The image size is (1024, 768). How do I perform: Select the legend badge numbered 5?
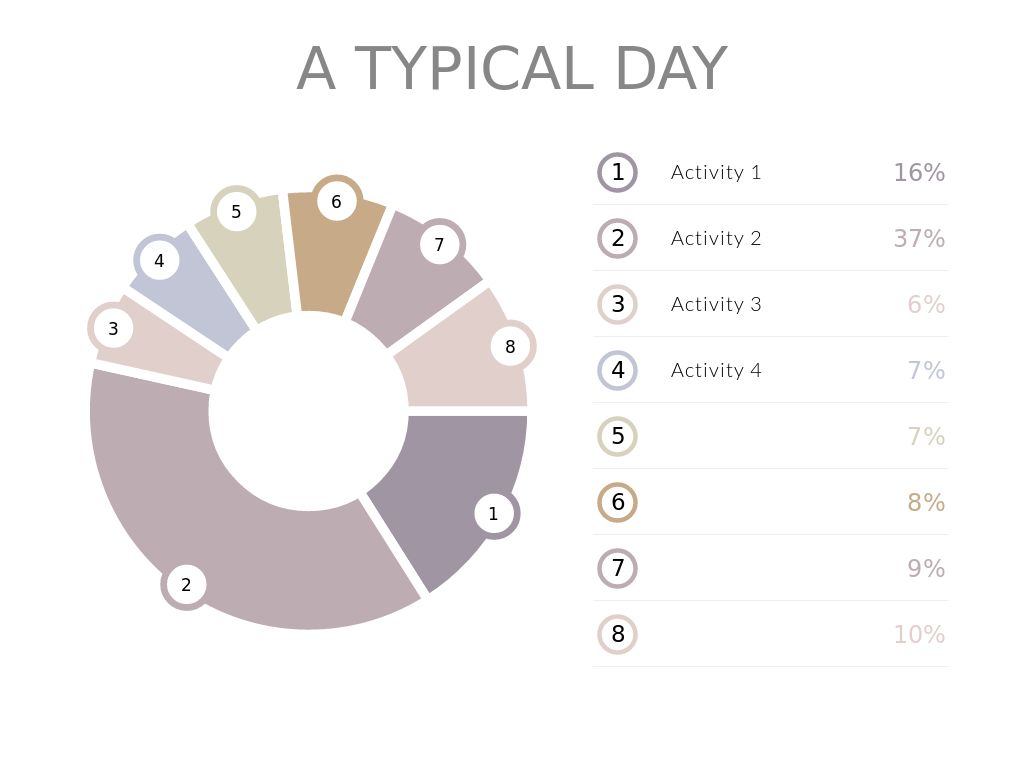tap(617, 436)
